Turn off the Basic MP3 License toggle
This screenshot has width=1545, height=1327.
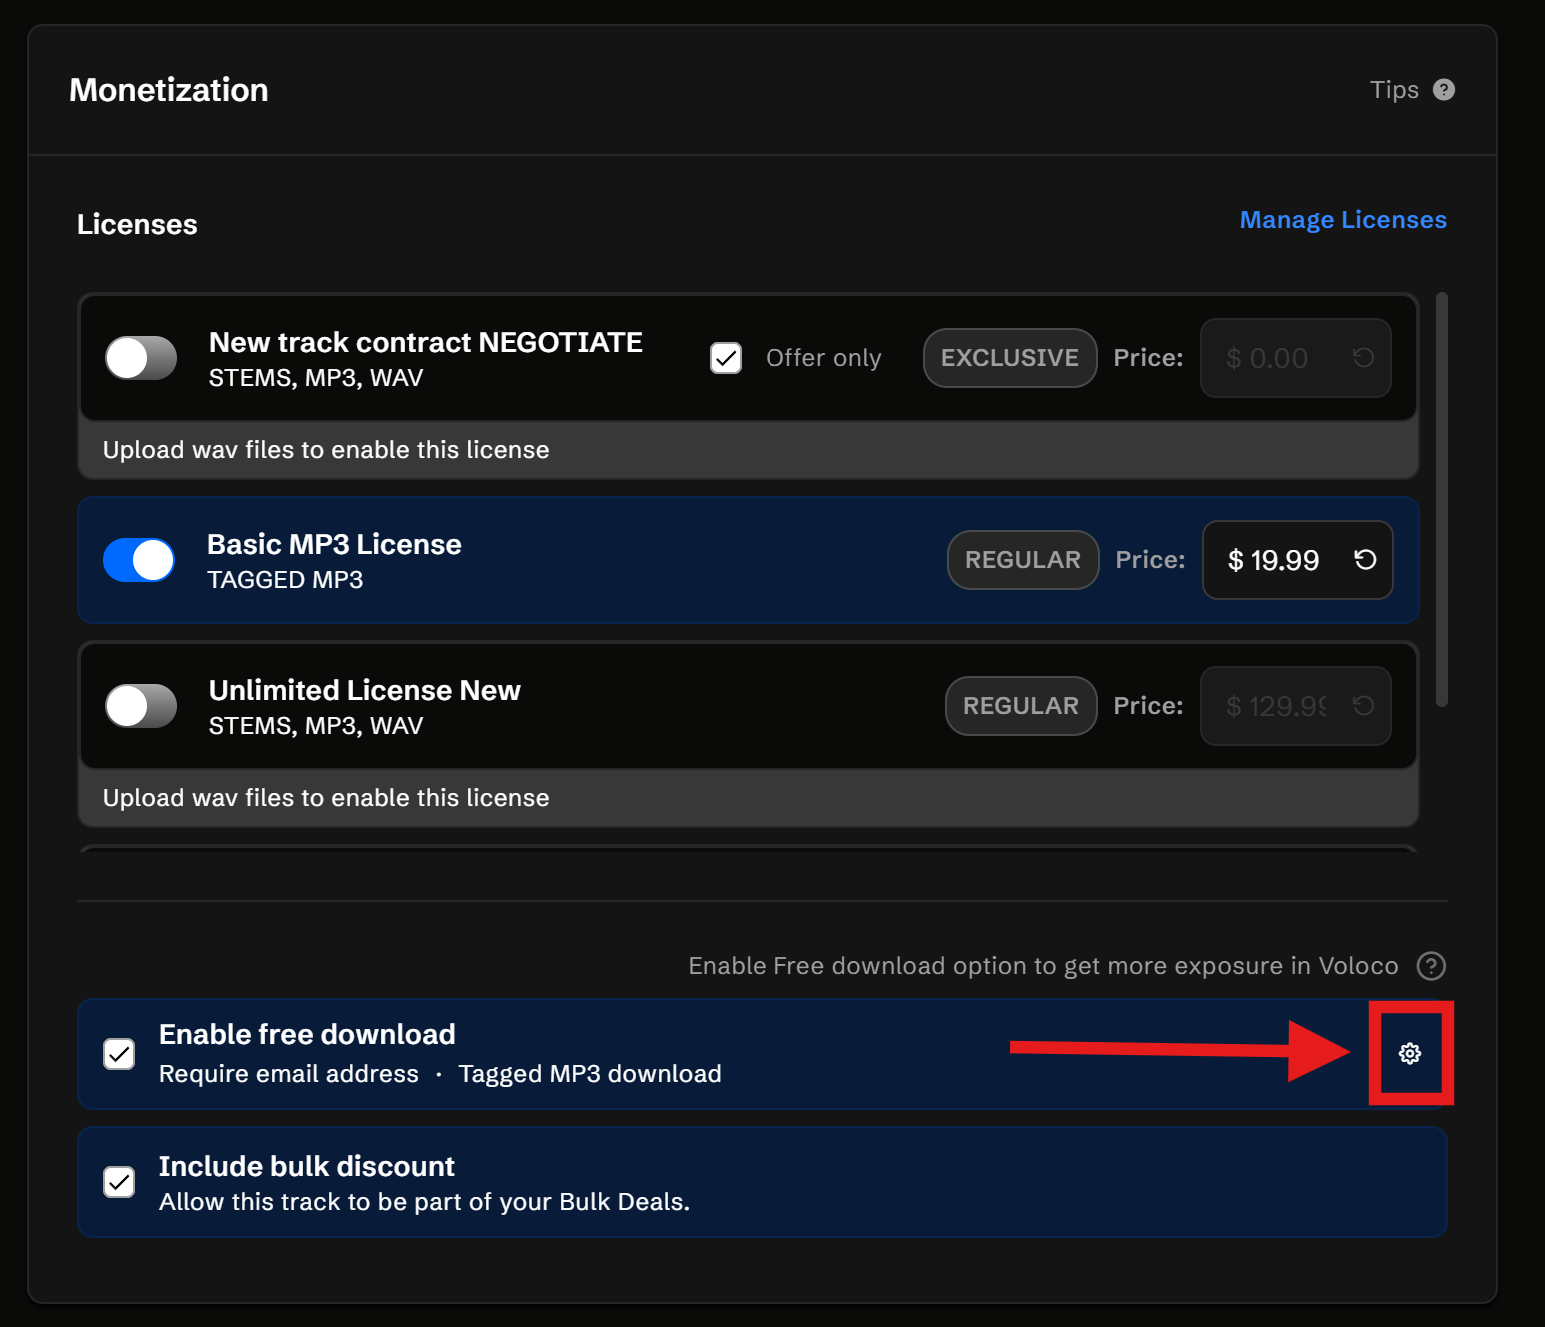pyautogui.click(x=139, y=560)
